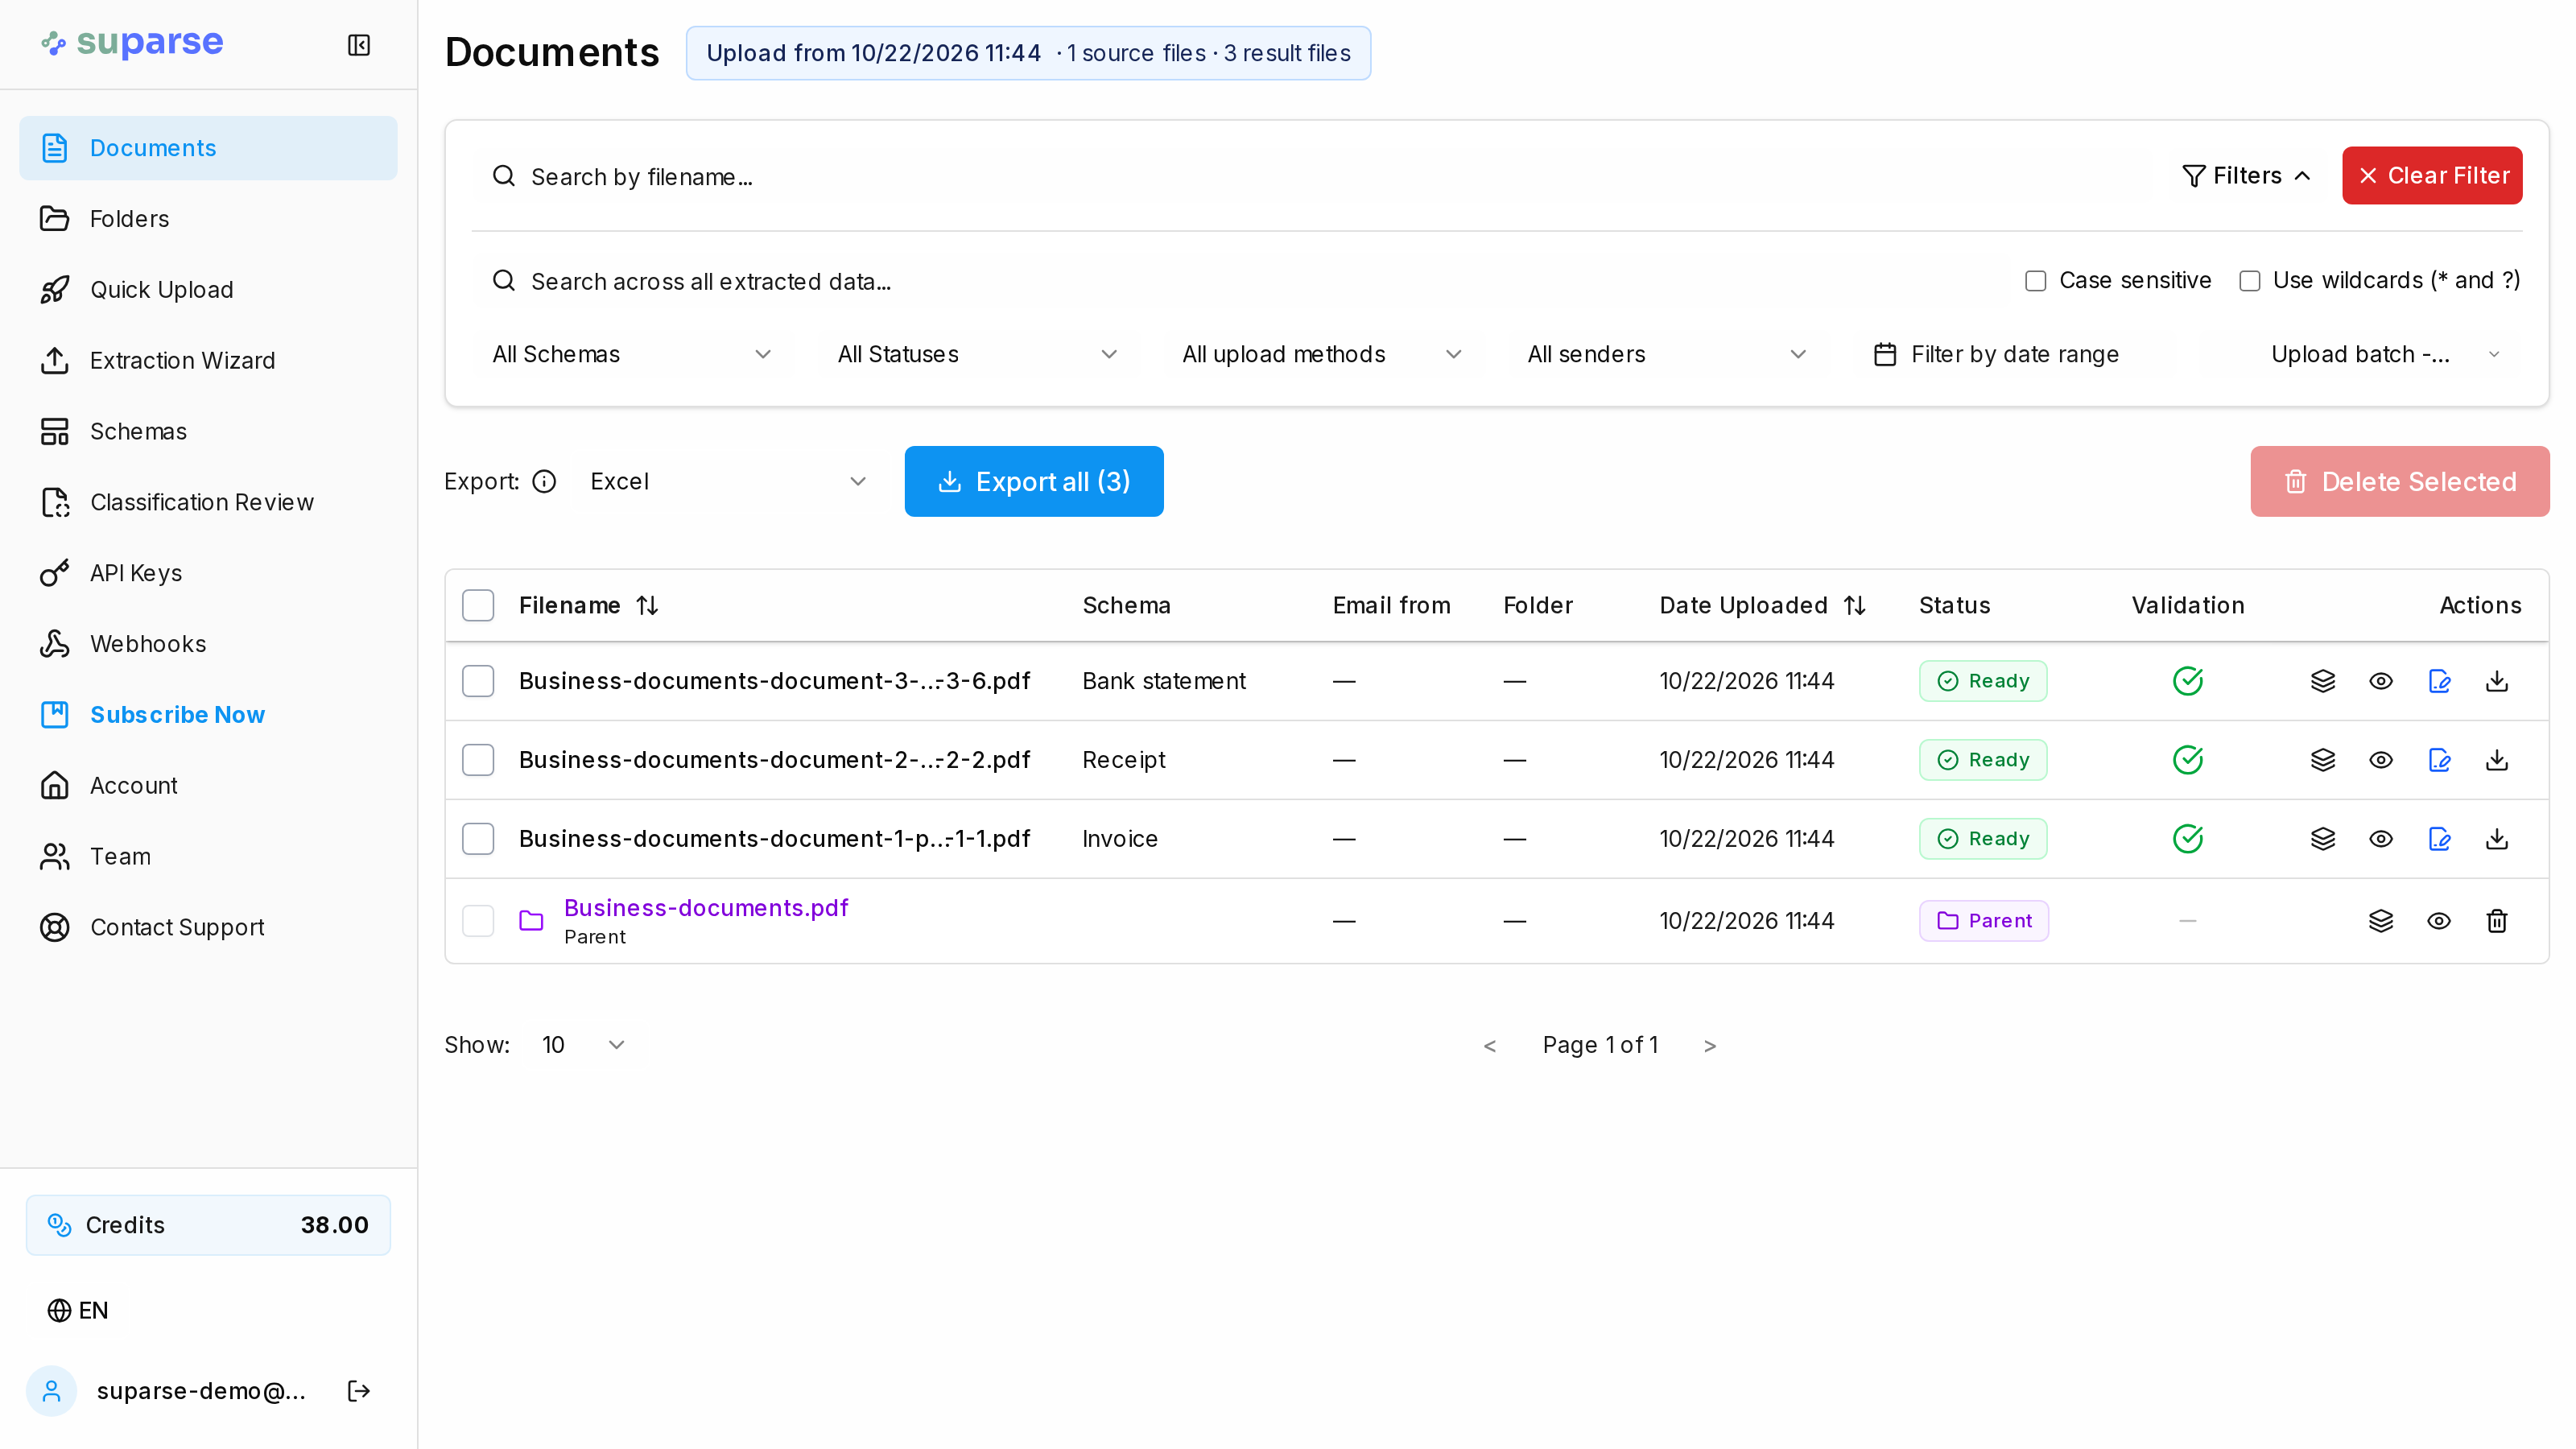
Task: Open the All senders dropdown
Action: coord(1667,355)
